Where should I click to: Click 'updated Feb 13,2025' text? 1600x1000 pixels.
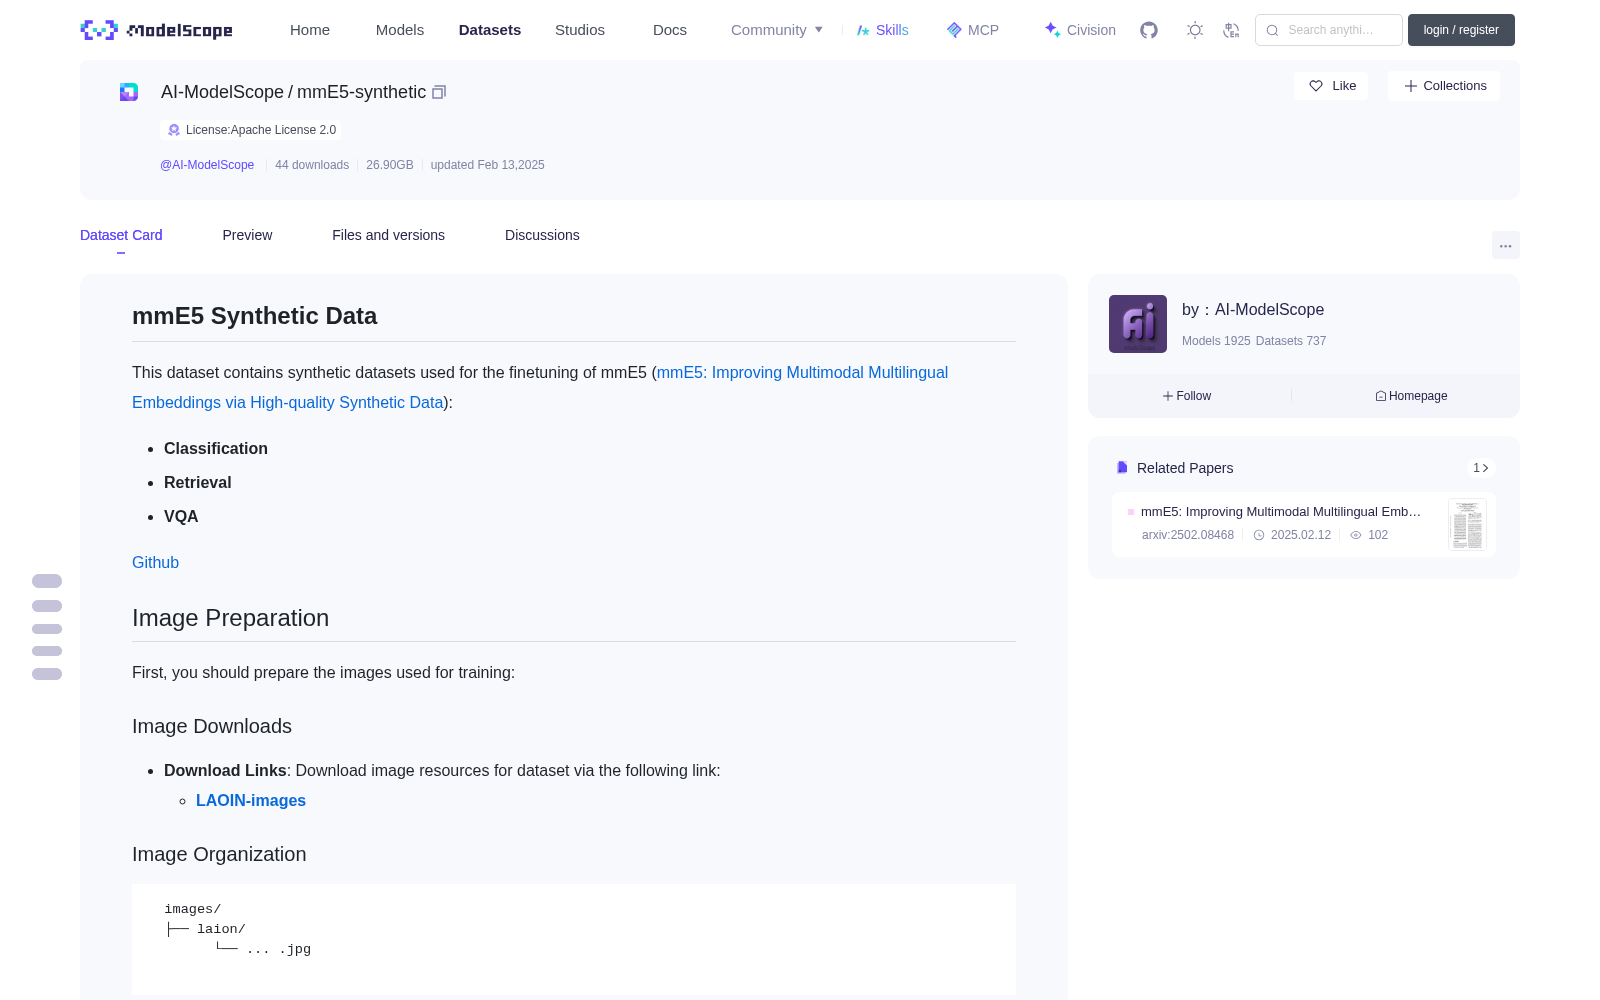(488, 165)
